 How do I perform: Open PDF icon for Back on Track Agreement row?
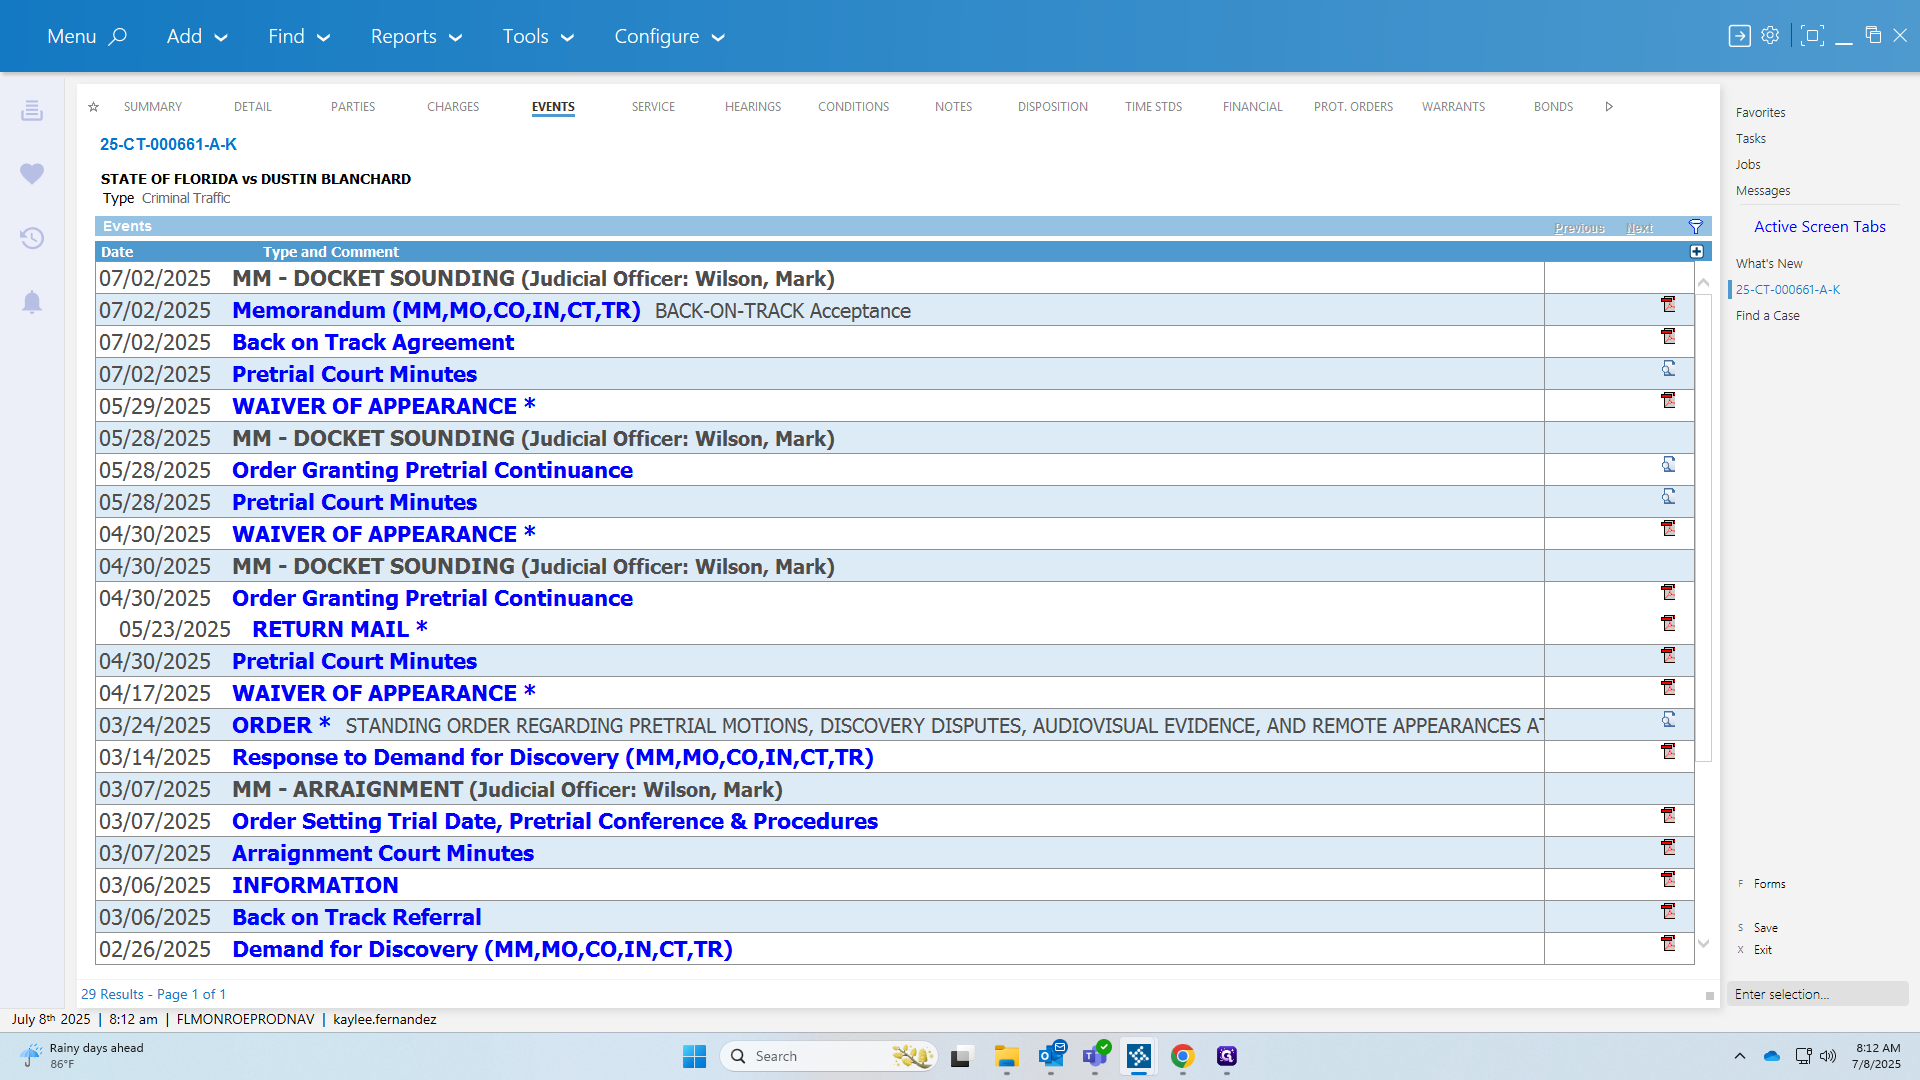click(1668, 336)
